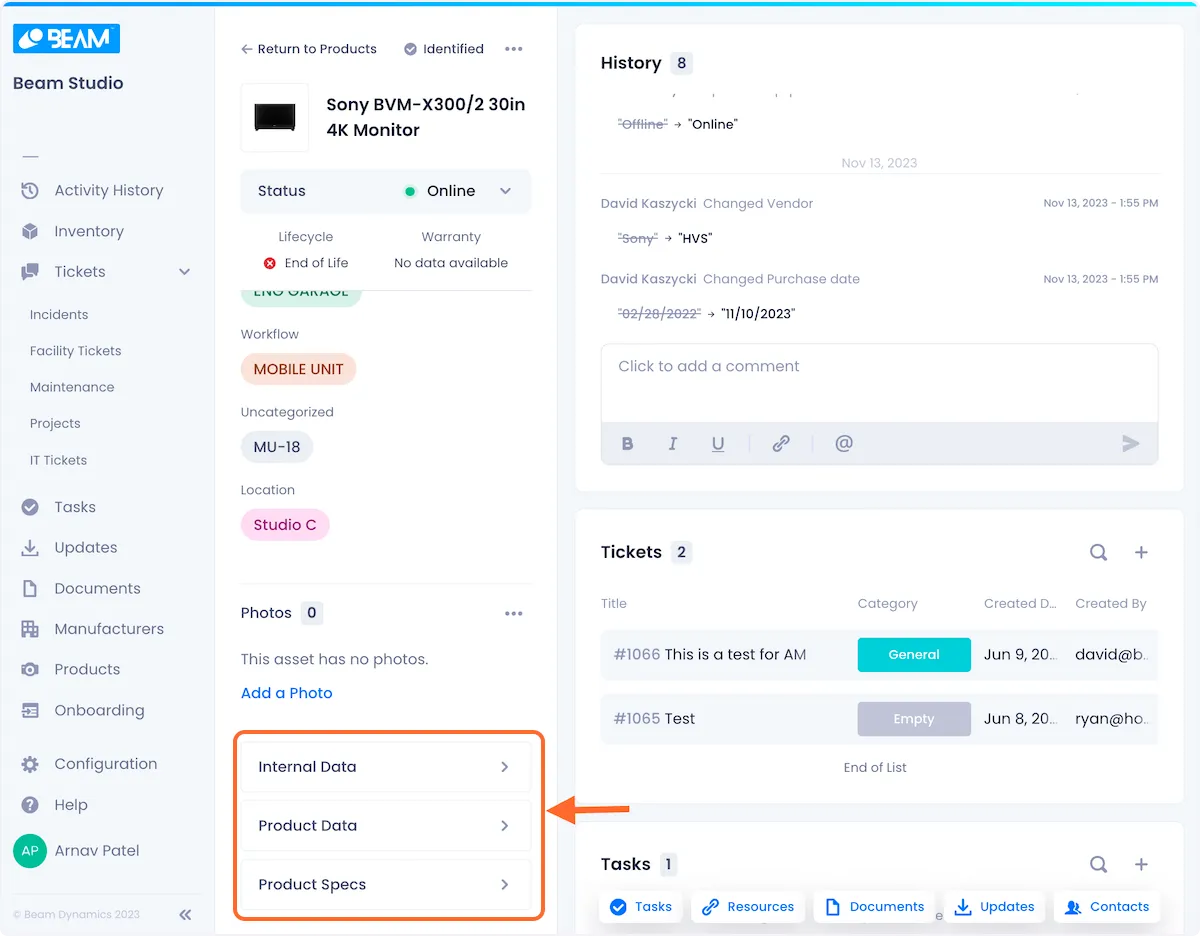Screen dimensions: 1200x936
Task: Expand the Product Specs section
Action: click(386, 885)
